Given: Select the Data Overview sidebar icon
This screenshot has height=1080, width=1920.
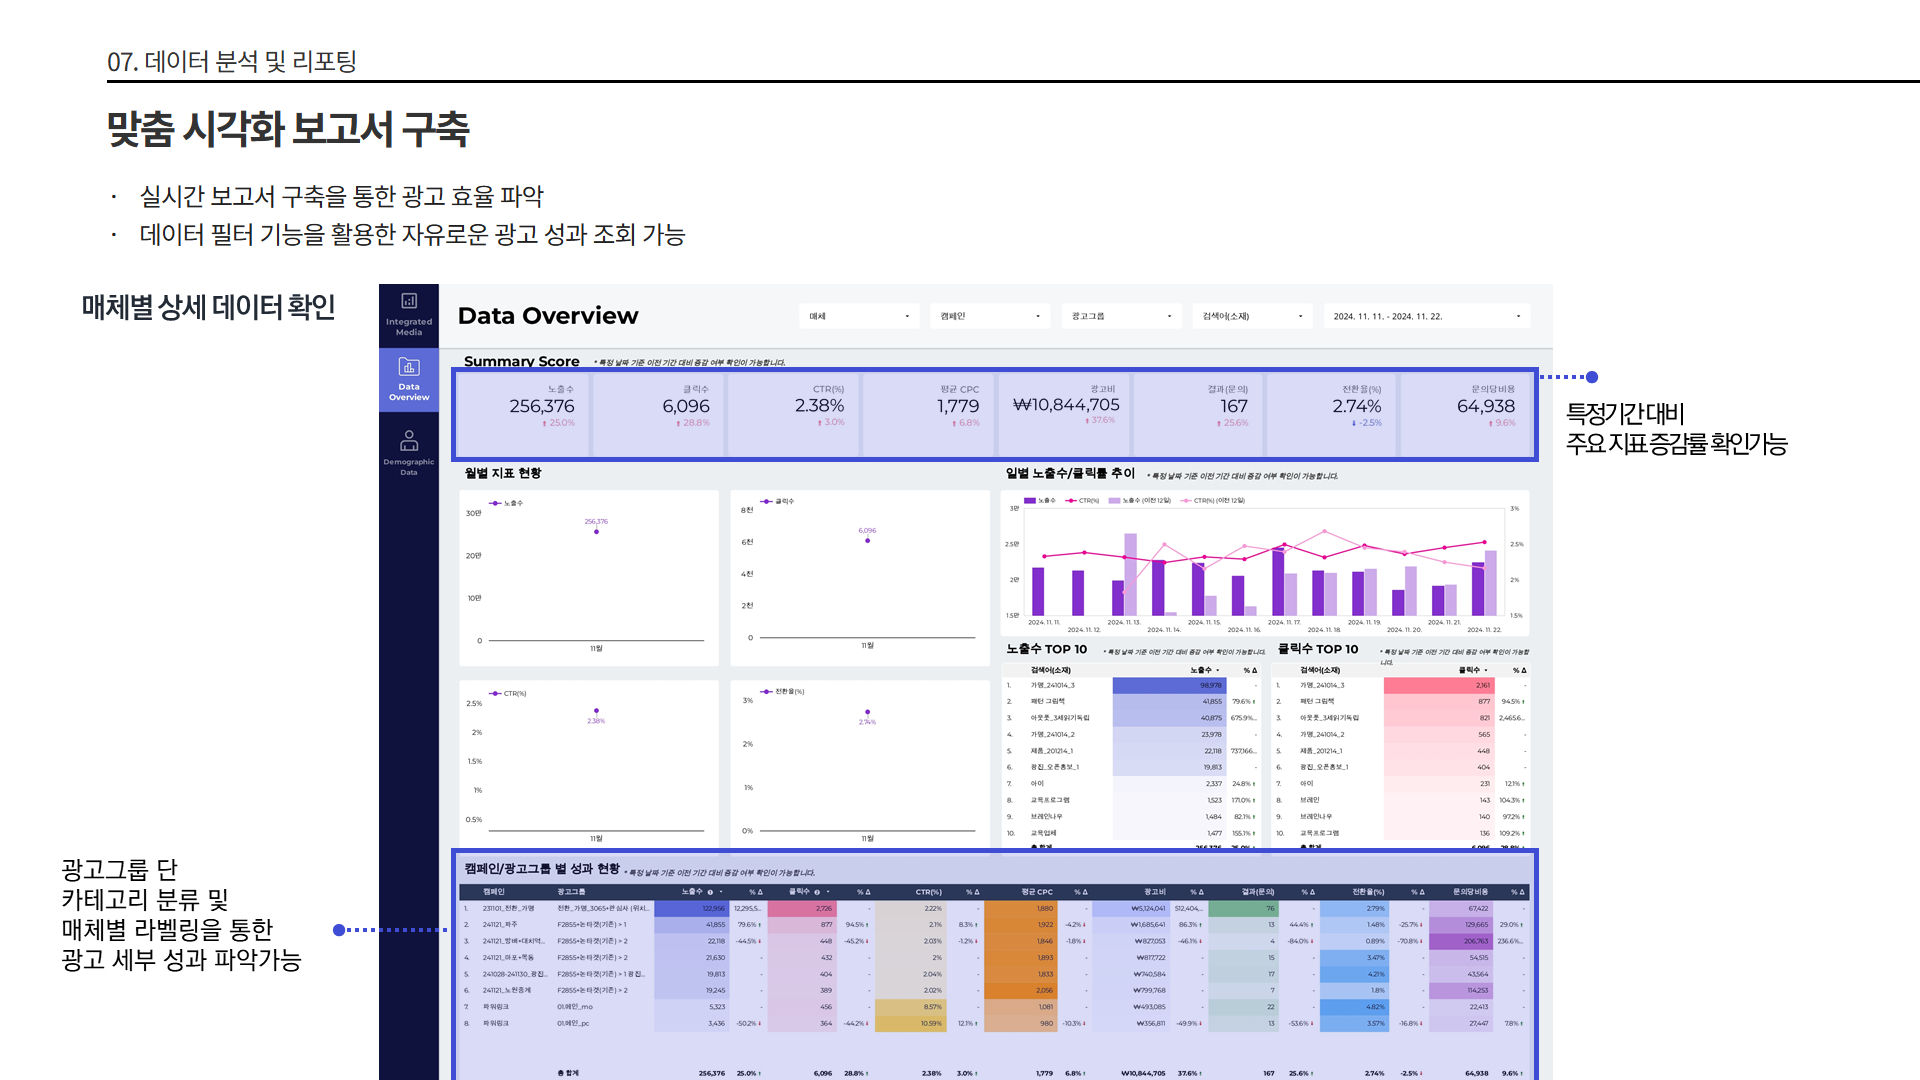Looking at the screenshot, I should (409, 379).
